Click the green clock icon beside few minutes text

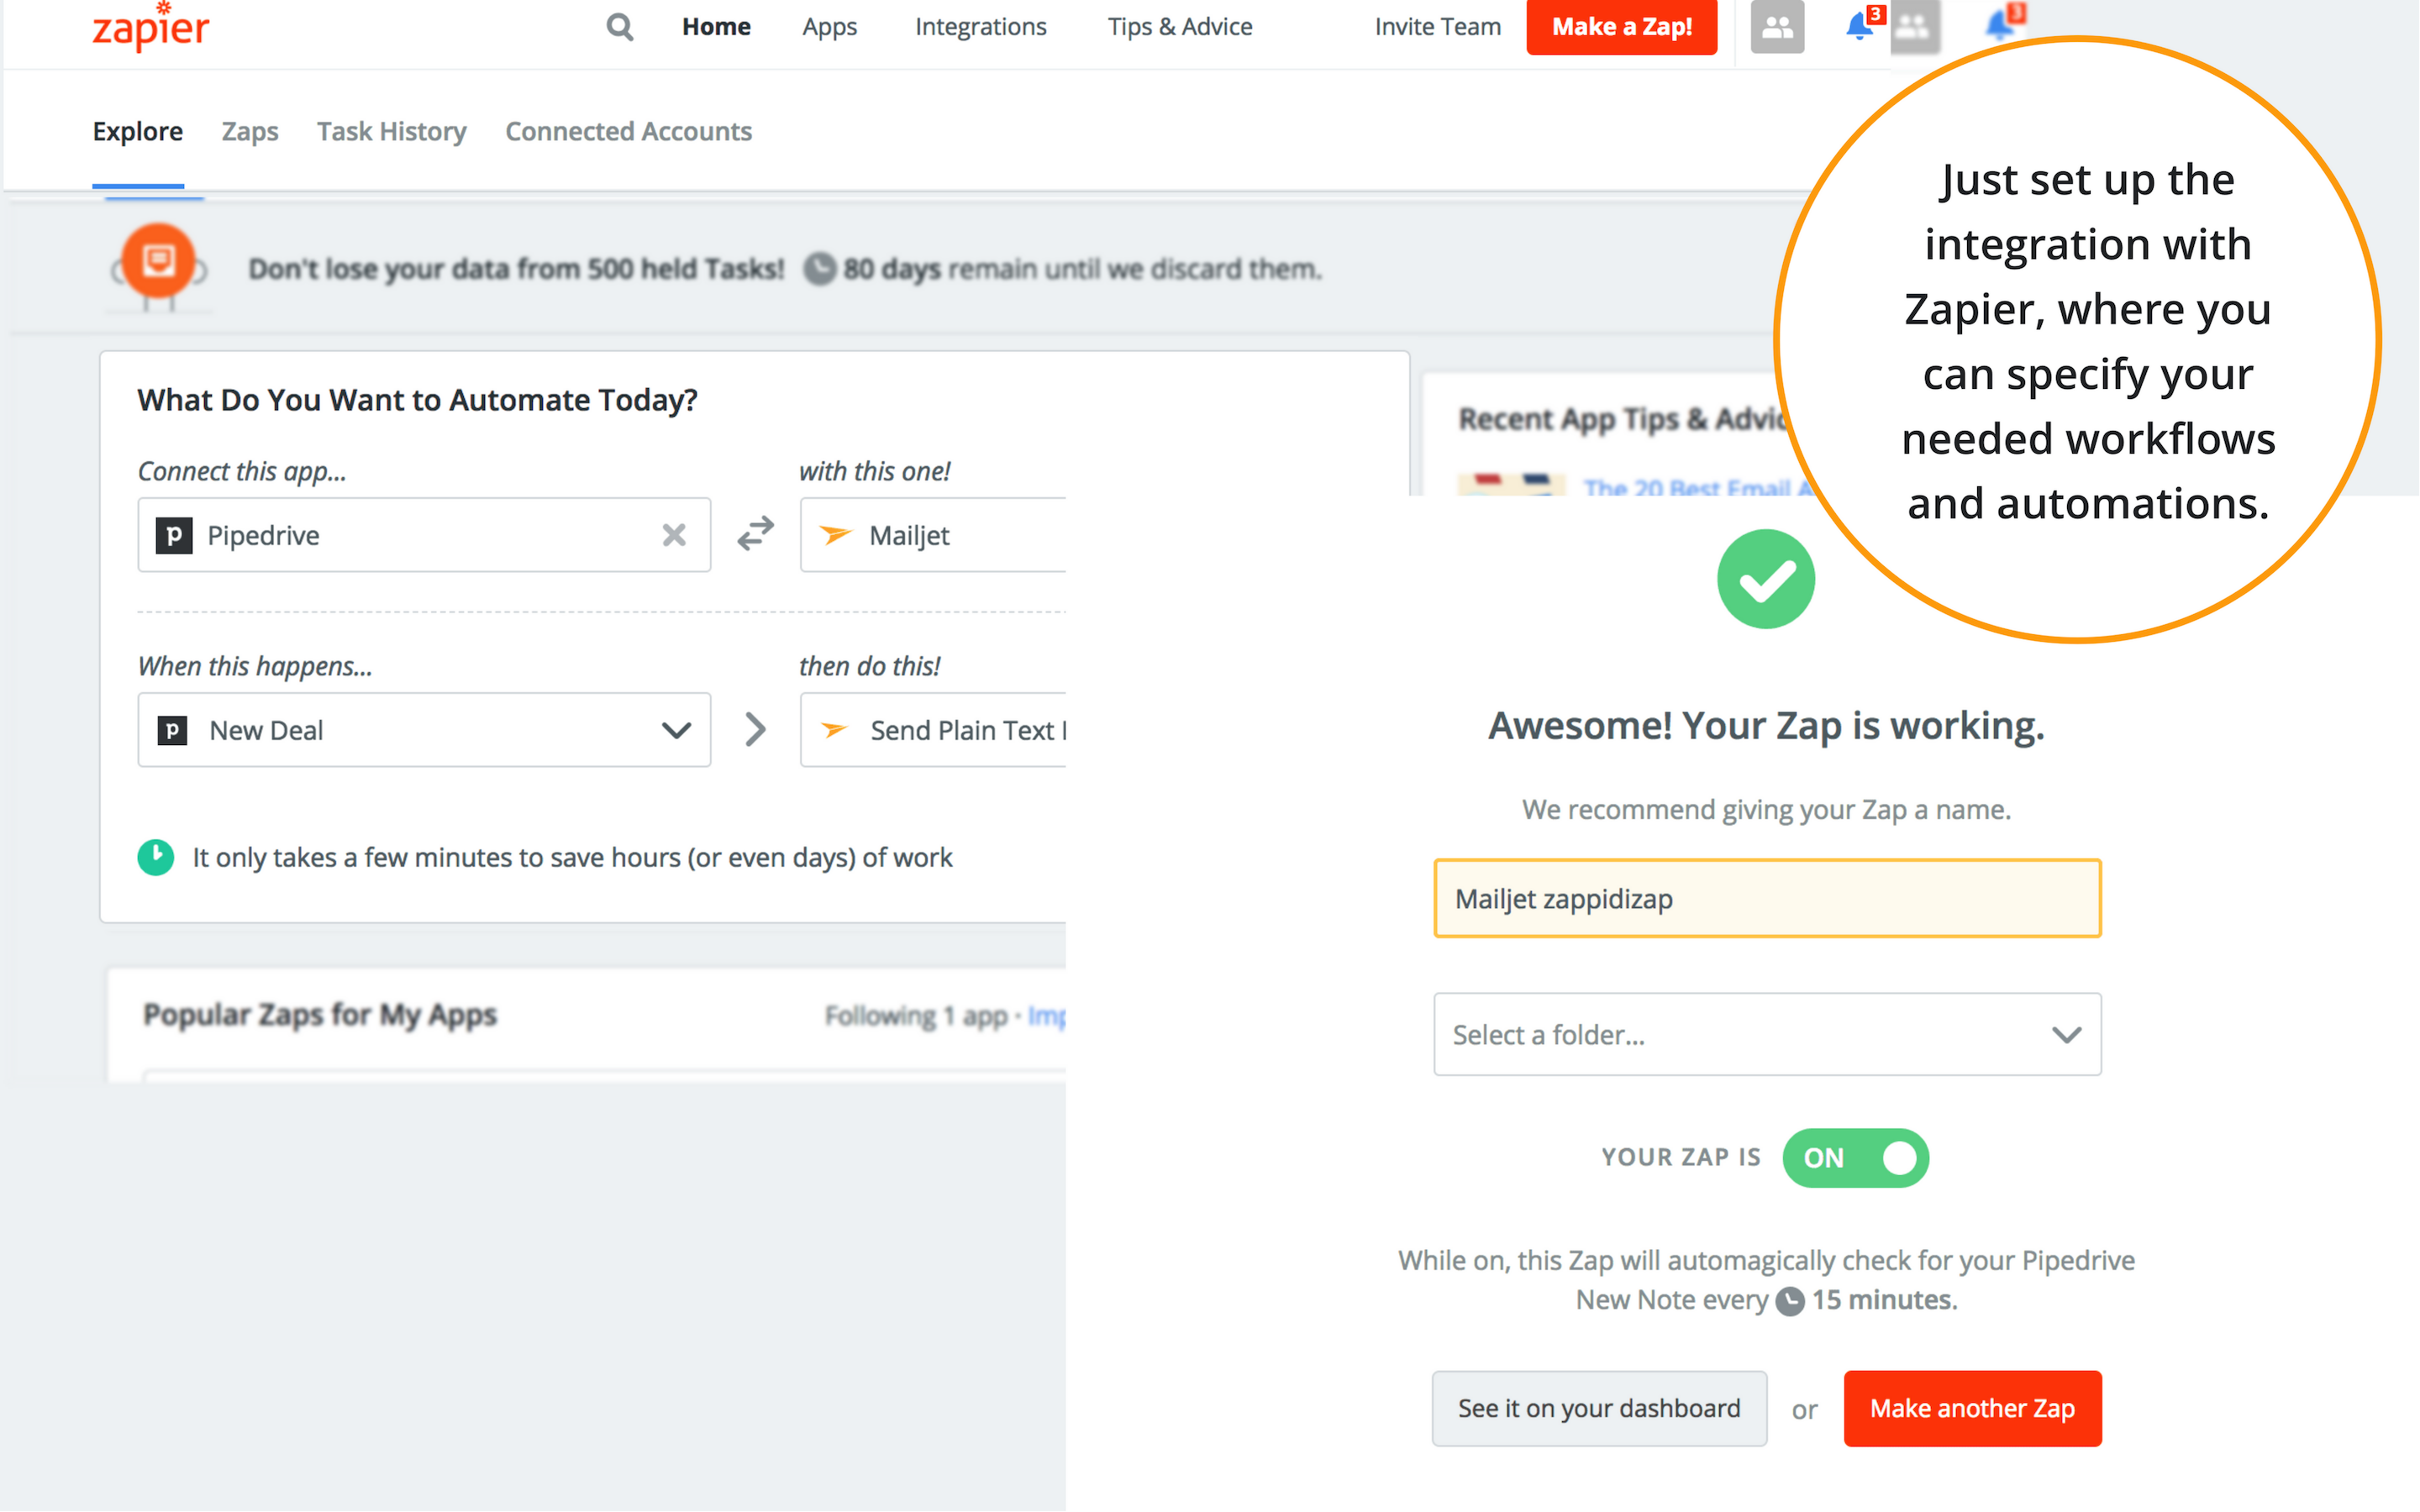[x=156, y=857]
